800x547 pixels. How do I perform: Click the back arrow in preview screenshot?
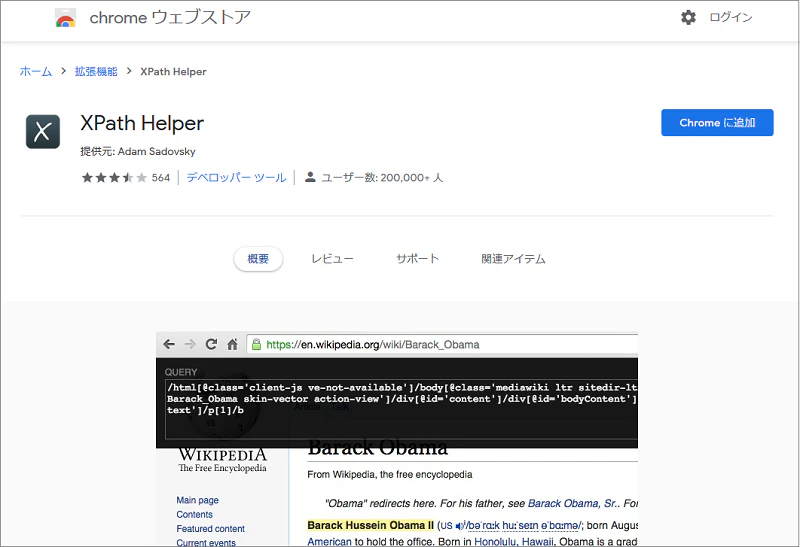(169, 344)
